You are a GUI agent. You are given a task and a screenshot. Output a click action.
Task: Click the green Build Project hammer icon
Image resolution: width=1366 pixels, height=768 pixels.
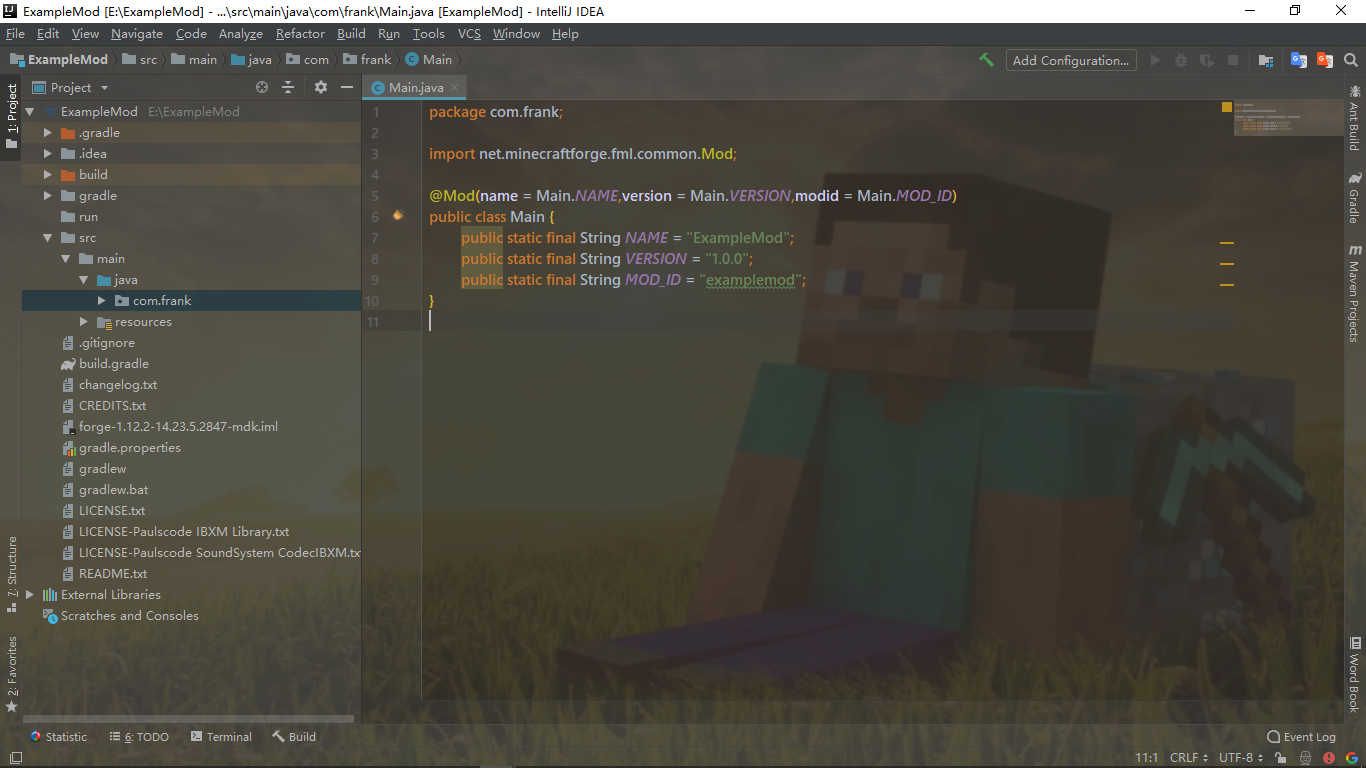tap(987, 60)
